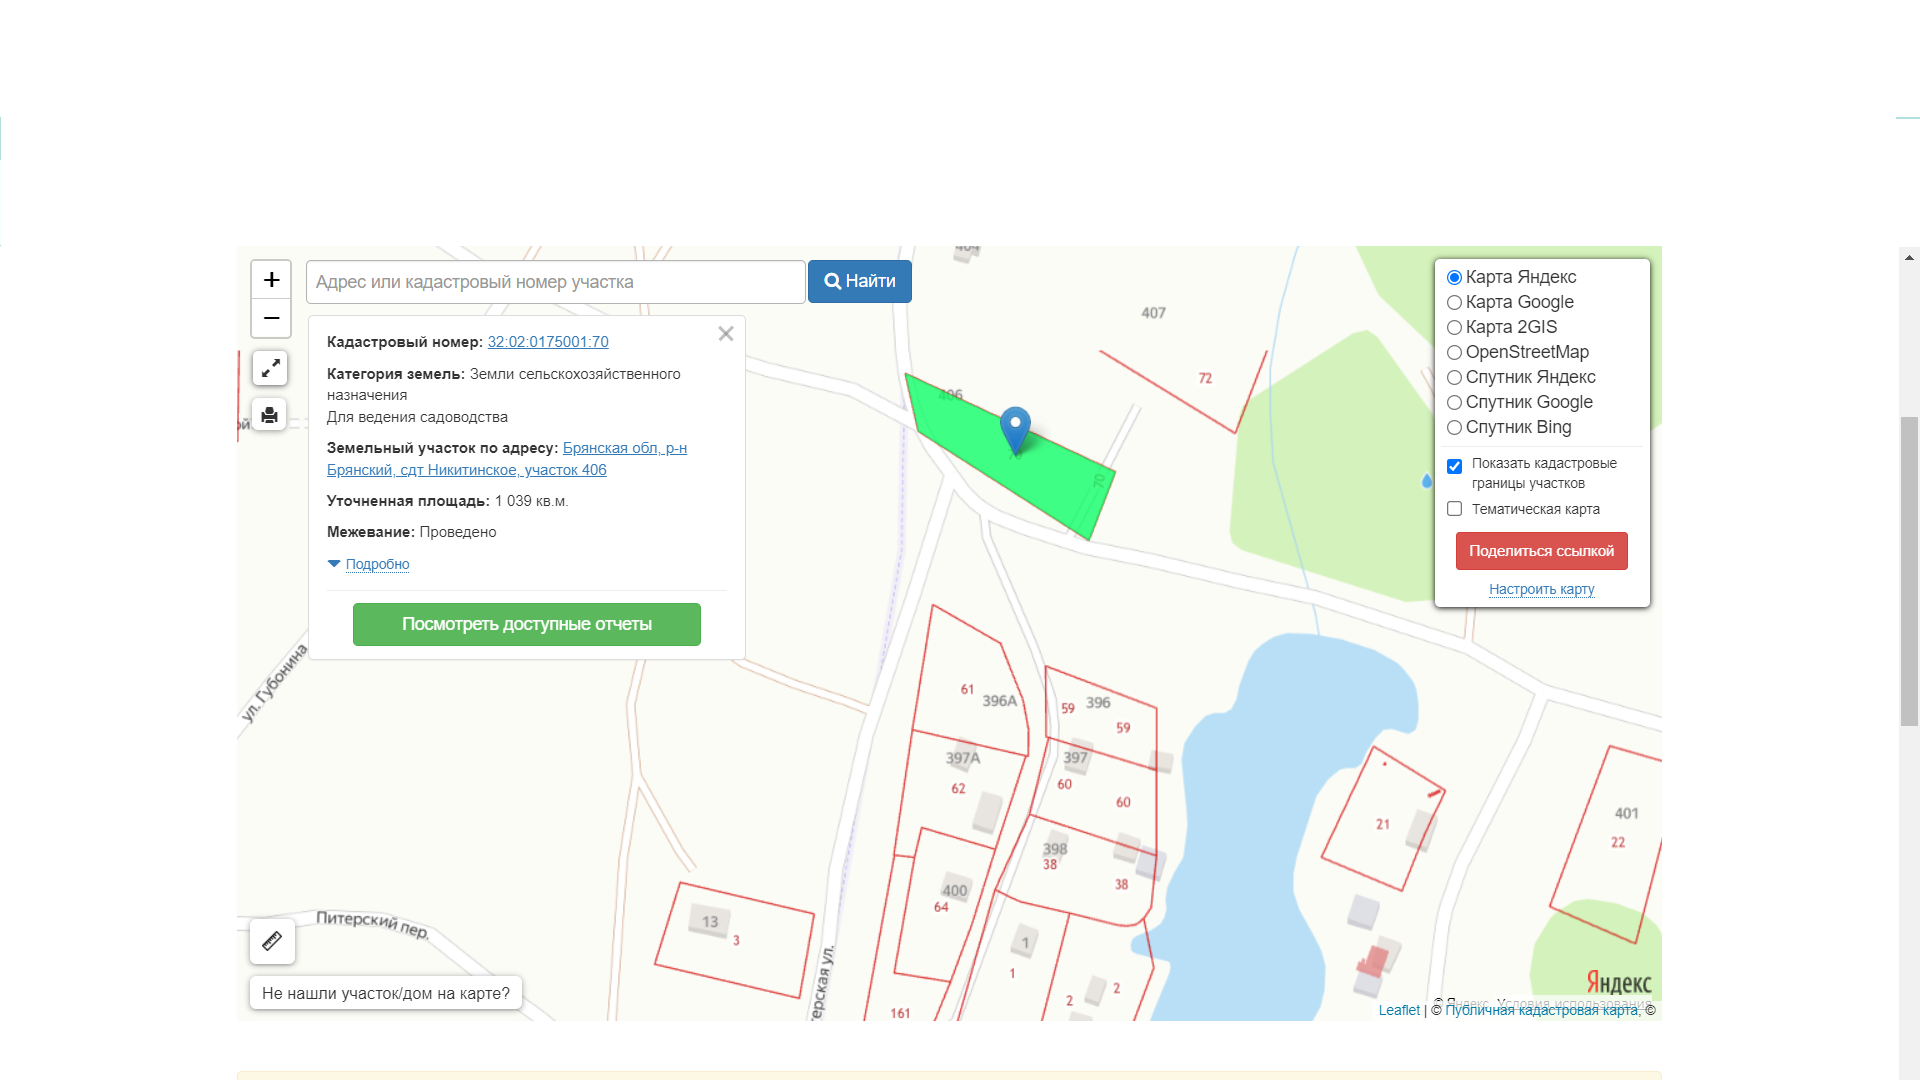Open the cadastral number 32:02:0175001:70 link
This screenshot has height=1080, width=1920.
coord(548,342)
